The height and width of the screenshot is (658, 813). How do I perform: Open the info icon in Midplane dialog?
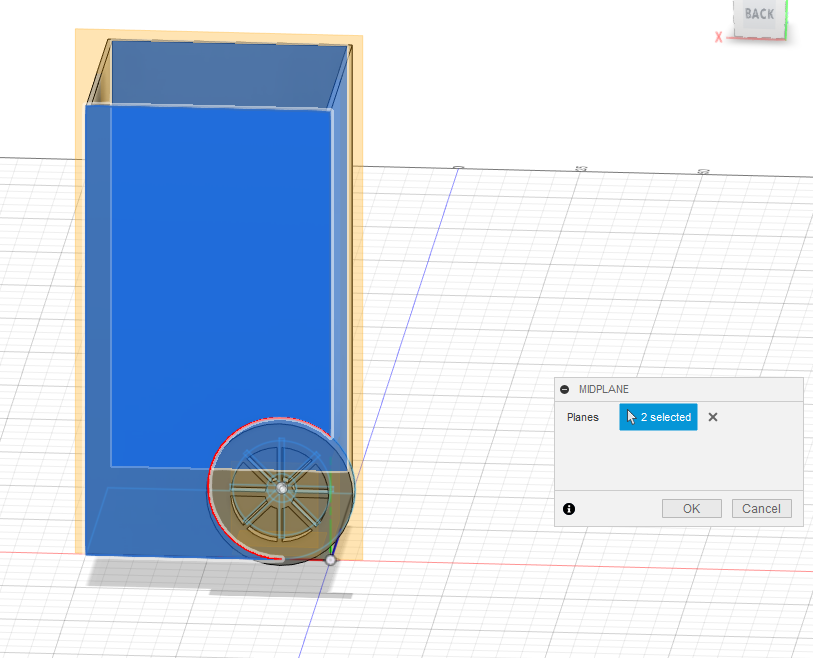[x=569, y=509]
